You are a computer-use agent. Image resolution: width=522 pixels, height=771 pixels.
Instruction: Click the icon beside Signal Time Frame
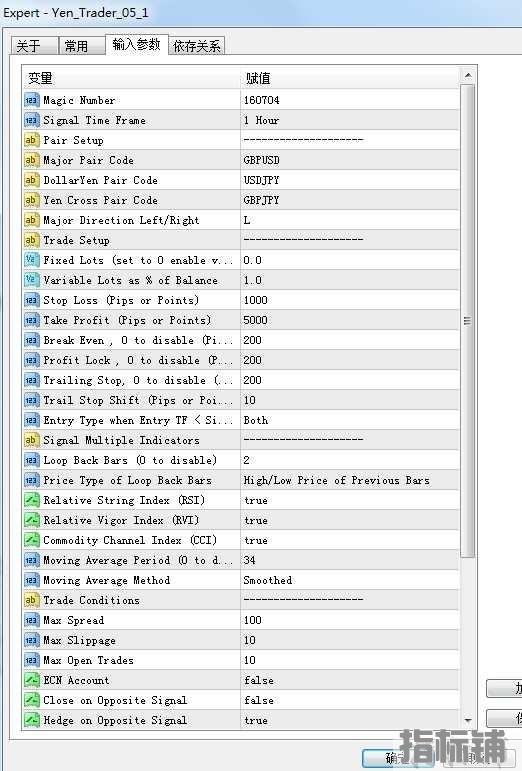point(31,120)
